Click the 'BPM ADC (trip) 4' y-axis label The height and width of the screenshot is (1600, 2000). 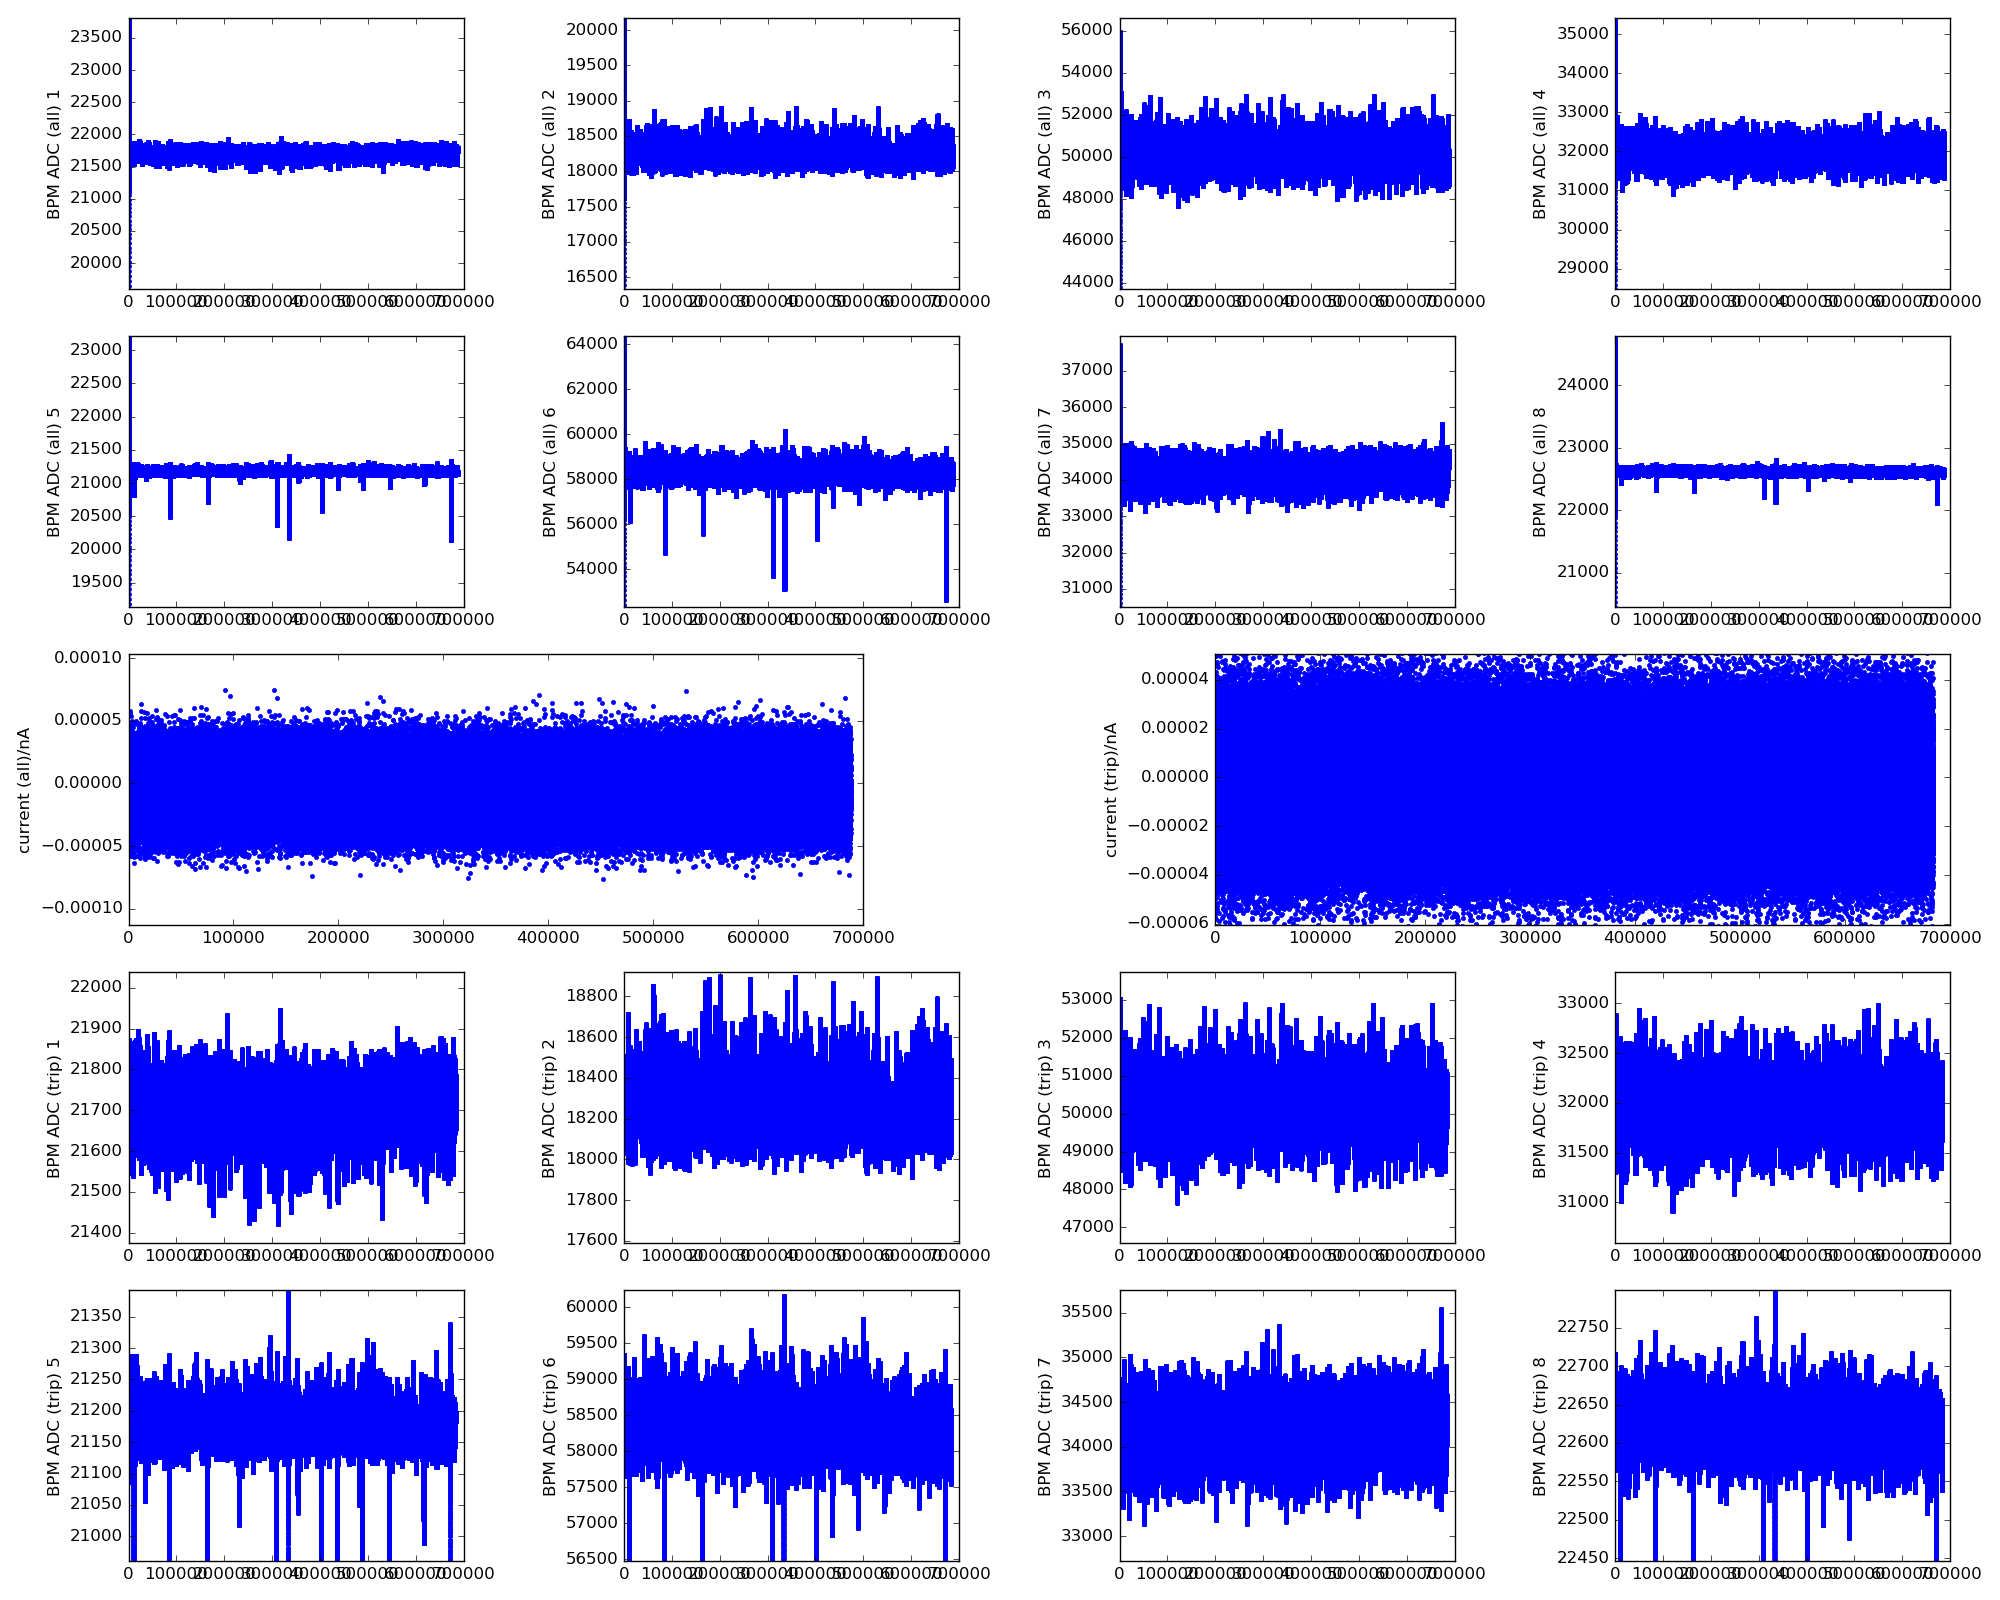[x=1540, y=1108]
